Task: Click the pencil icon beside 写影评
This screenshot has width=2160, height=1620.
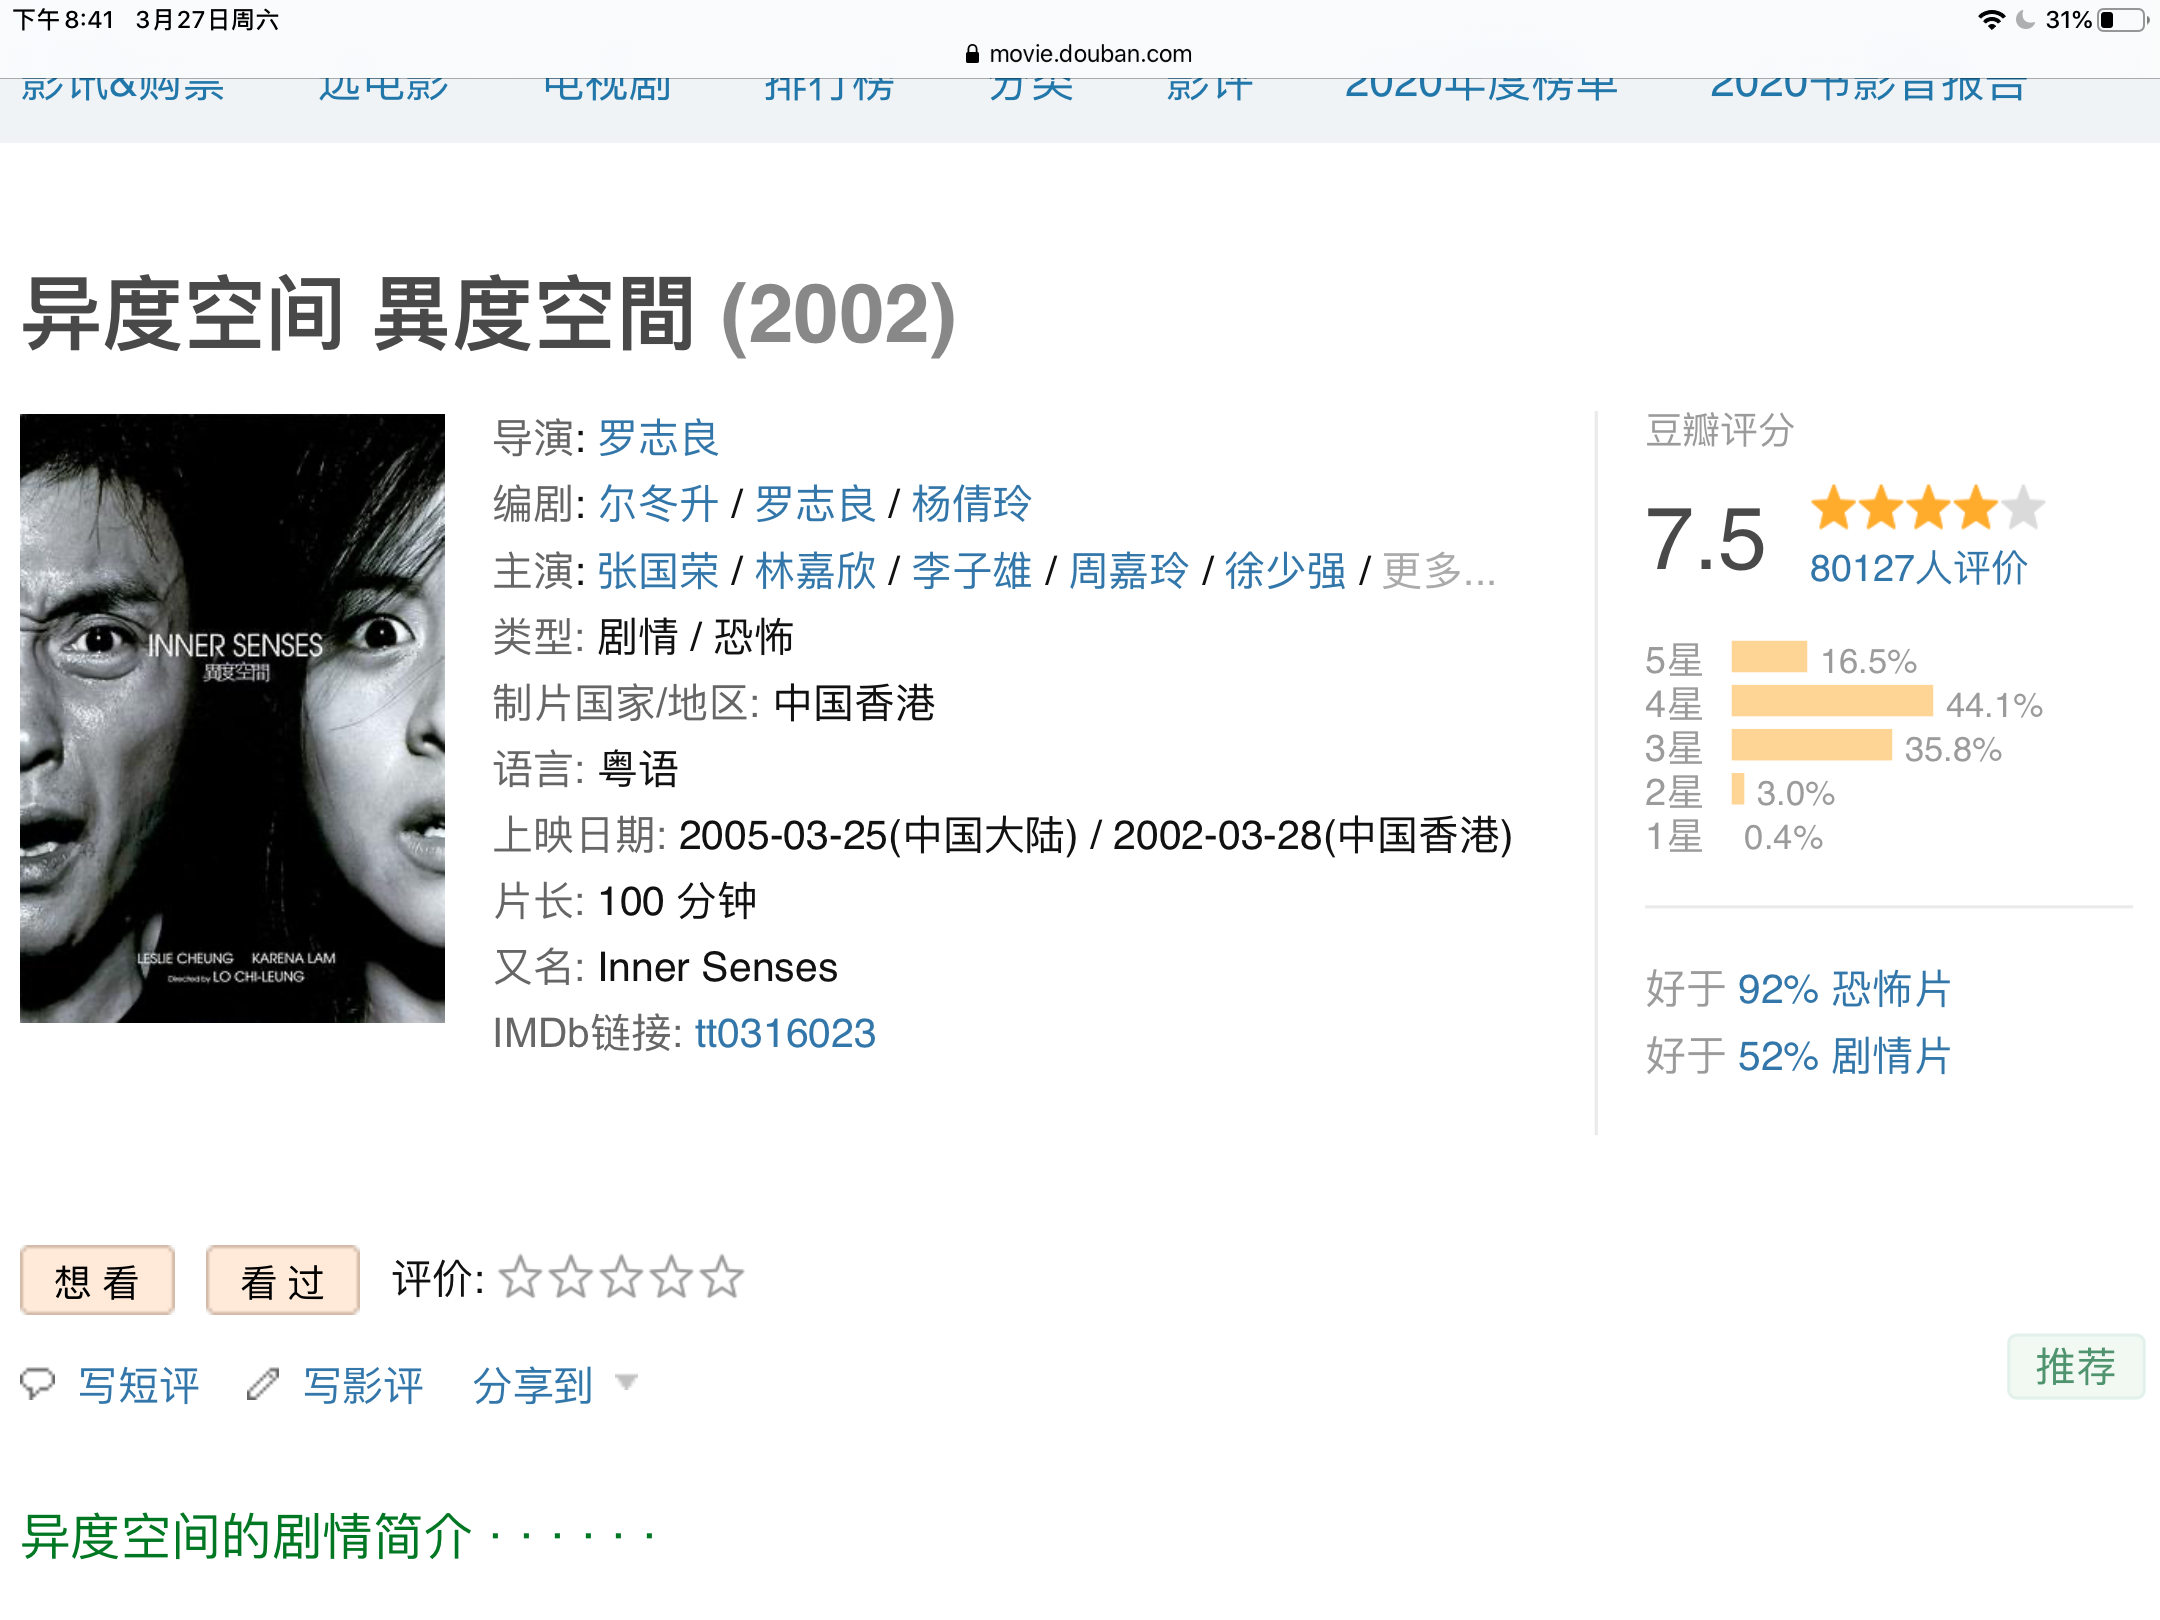Action: 263,1384
